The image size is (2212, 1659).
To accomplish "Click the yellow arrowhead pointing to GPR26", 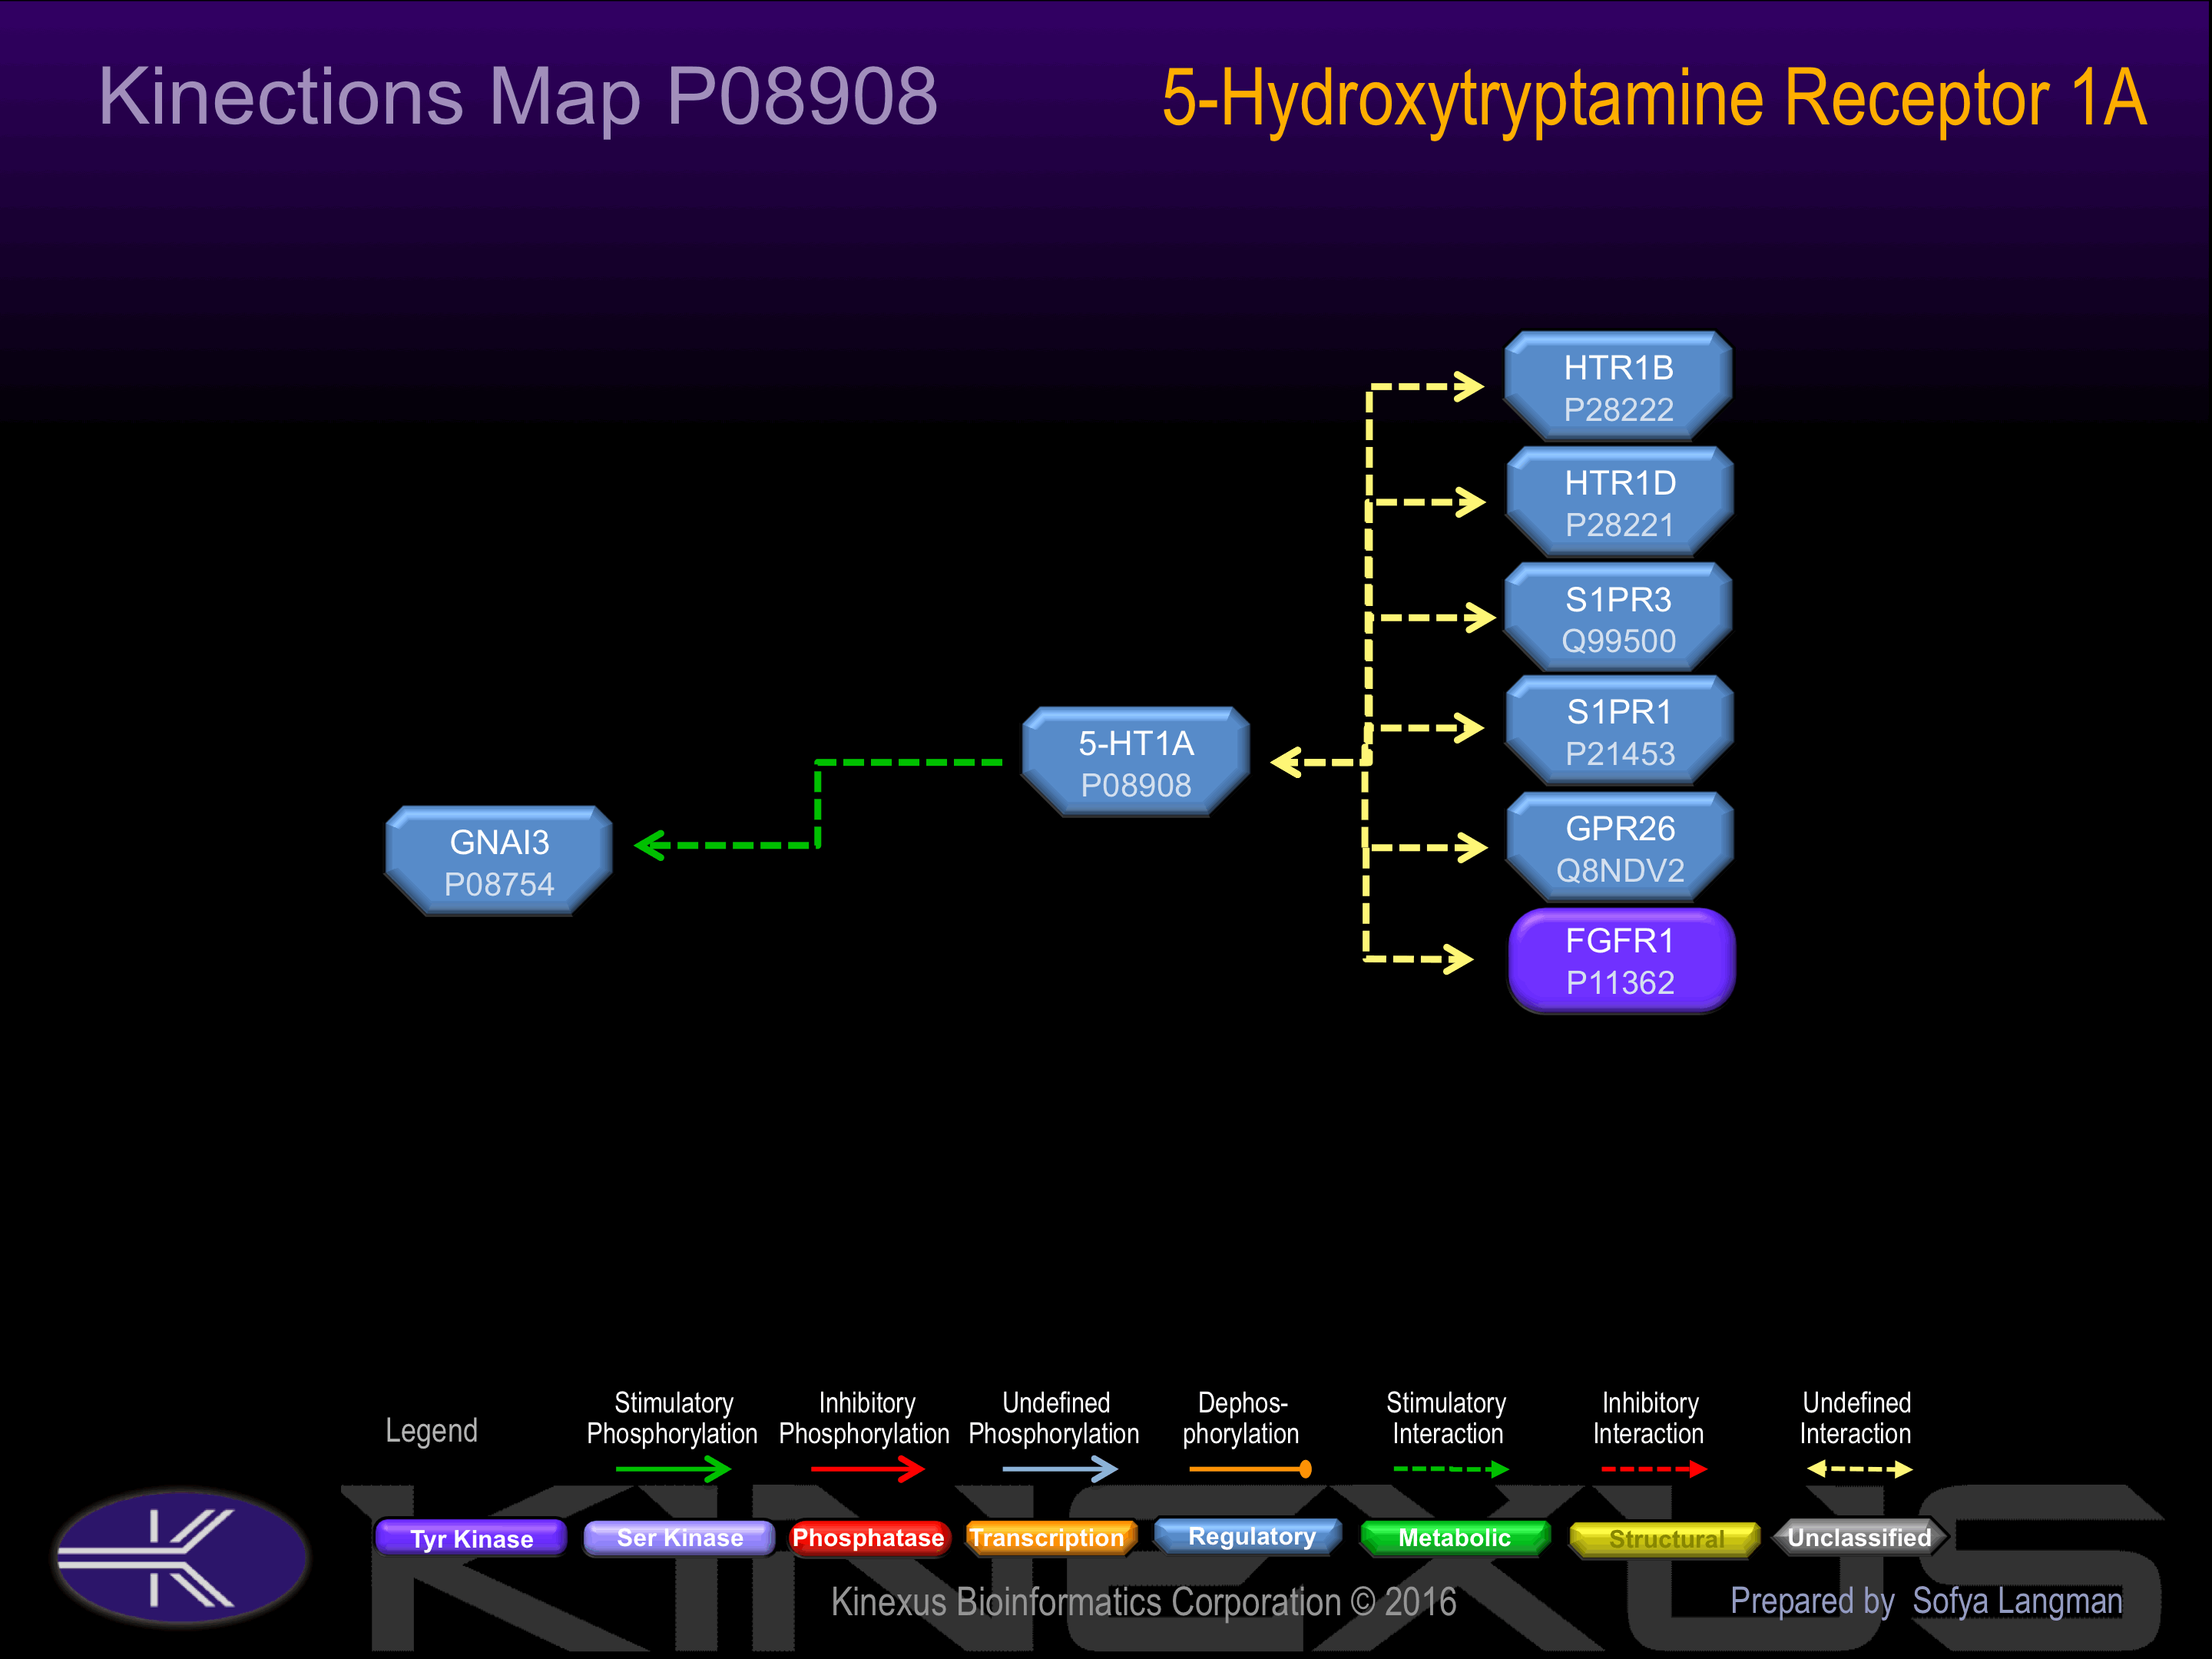I will click(1472, 848).
